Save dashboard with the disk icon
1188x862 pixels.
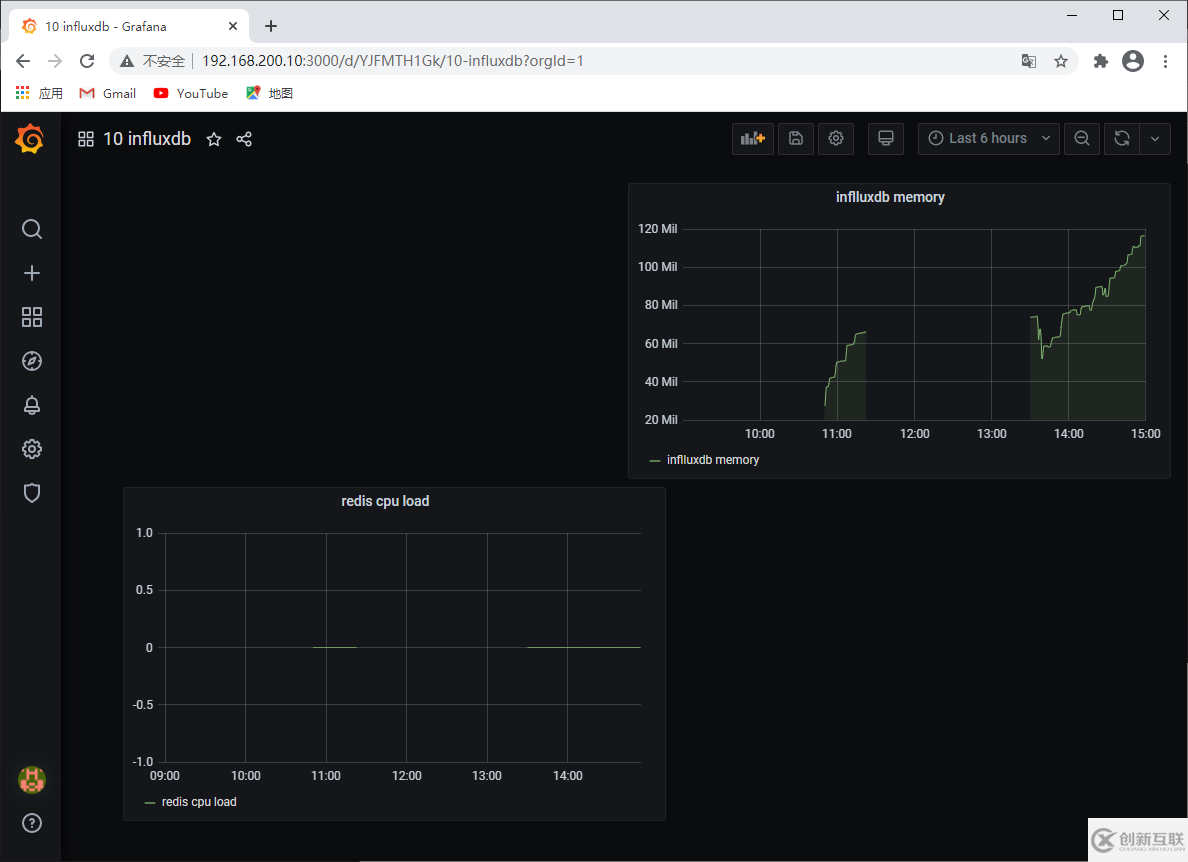click(795, 139)
